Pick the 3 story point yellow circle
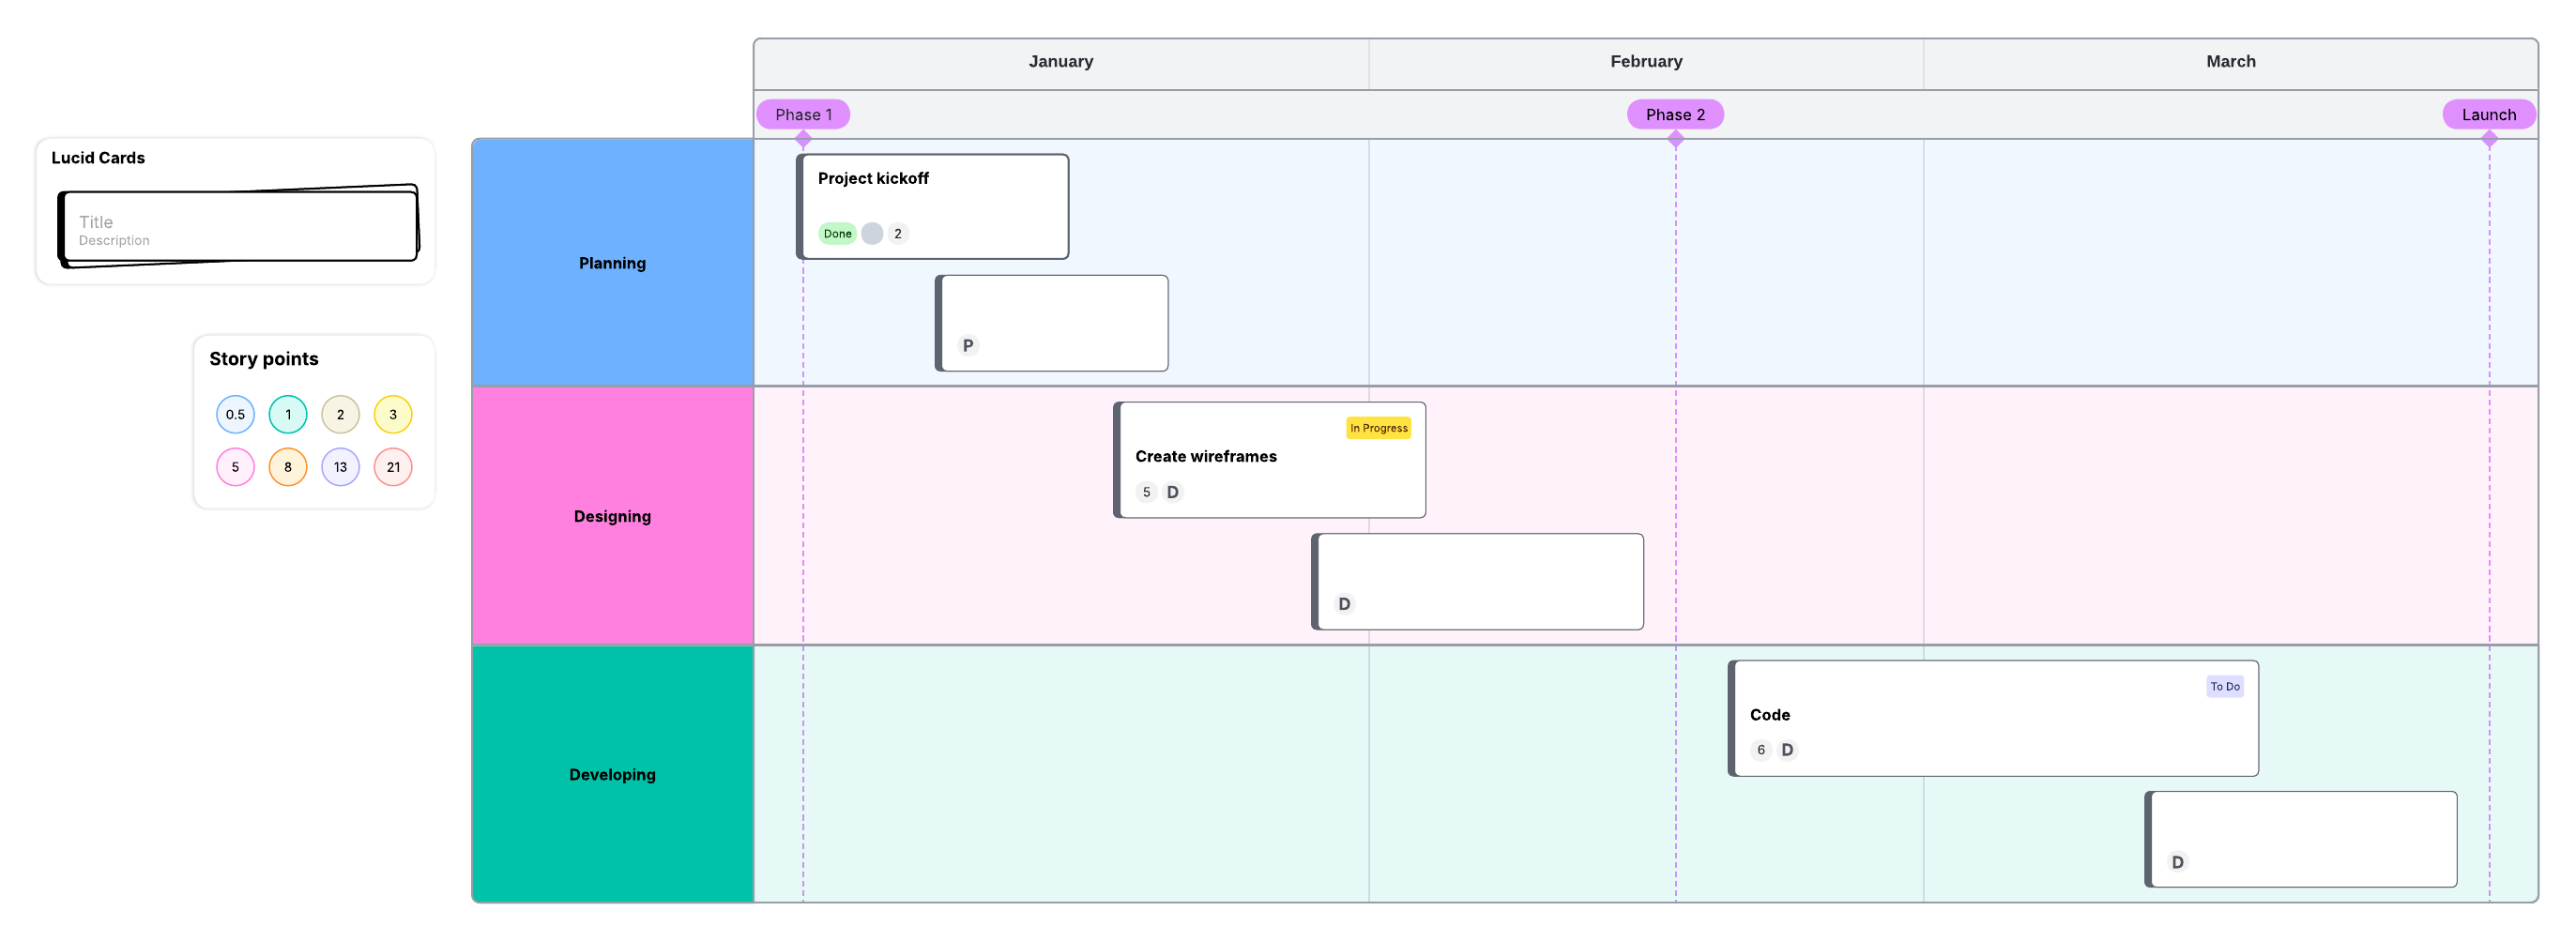Image resolution: width=2576 pixels, height=941 pixels. pyautogui.click(x=392, y=414)
